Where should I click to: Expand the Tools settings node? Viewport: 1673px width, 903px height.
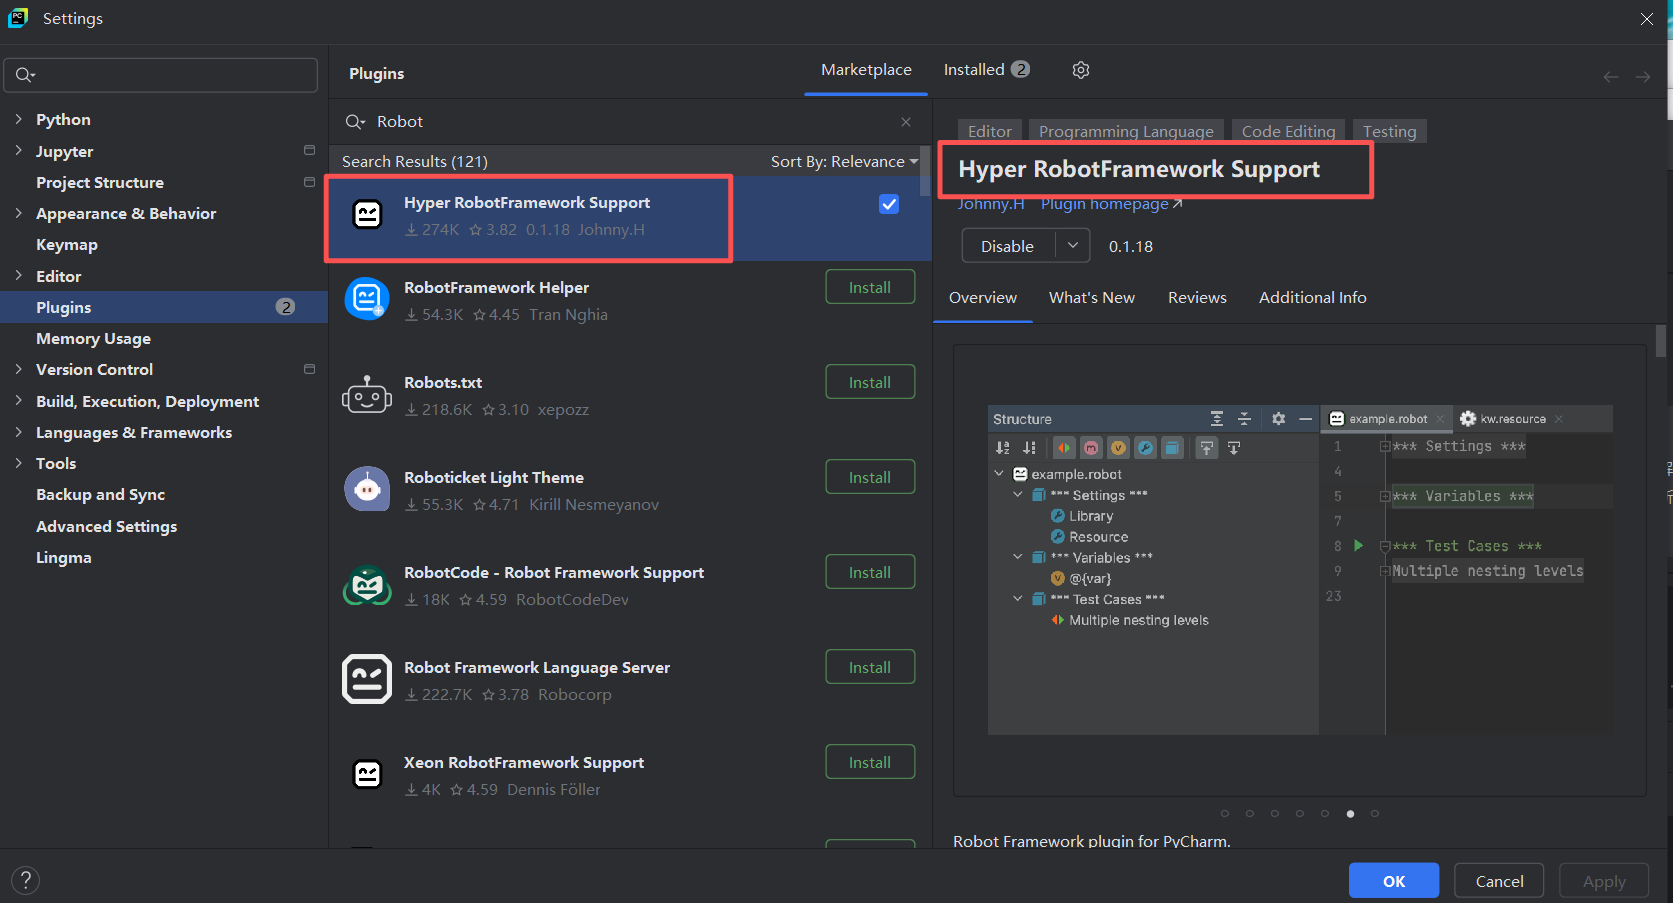click(x=18, y=463)
